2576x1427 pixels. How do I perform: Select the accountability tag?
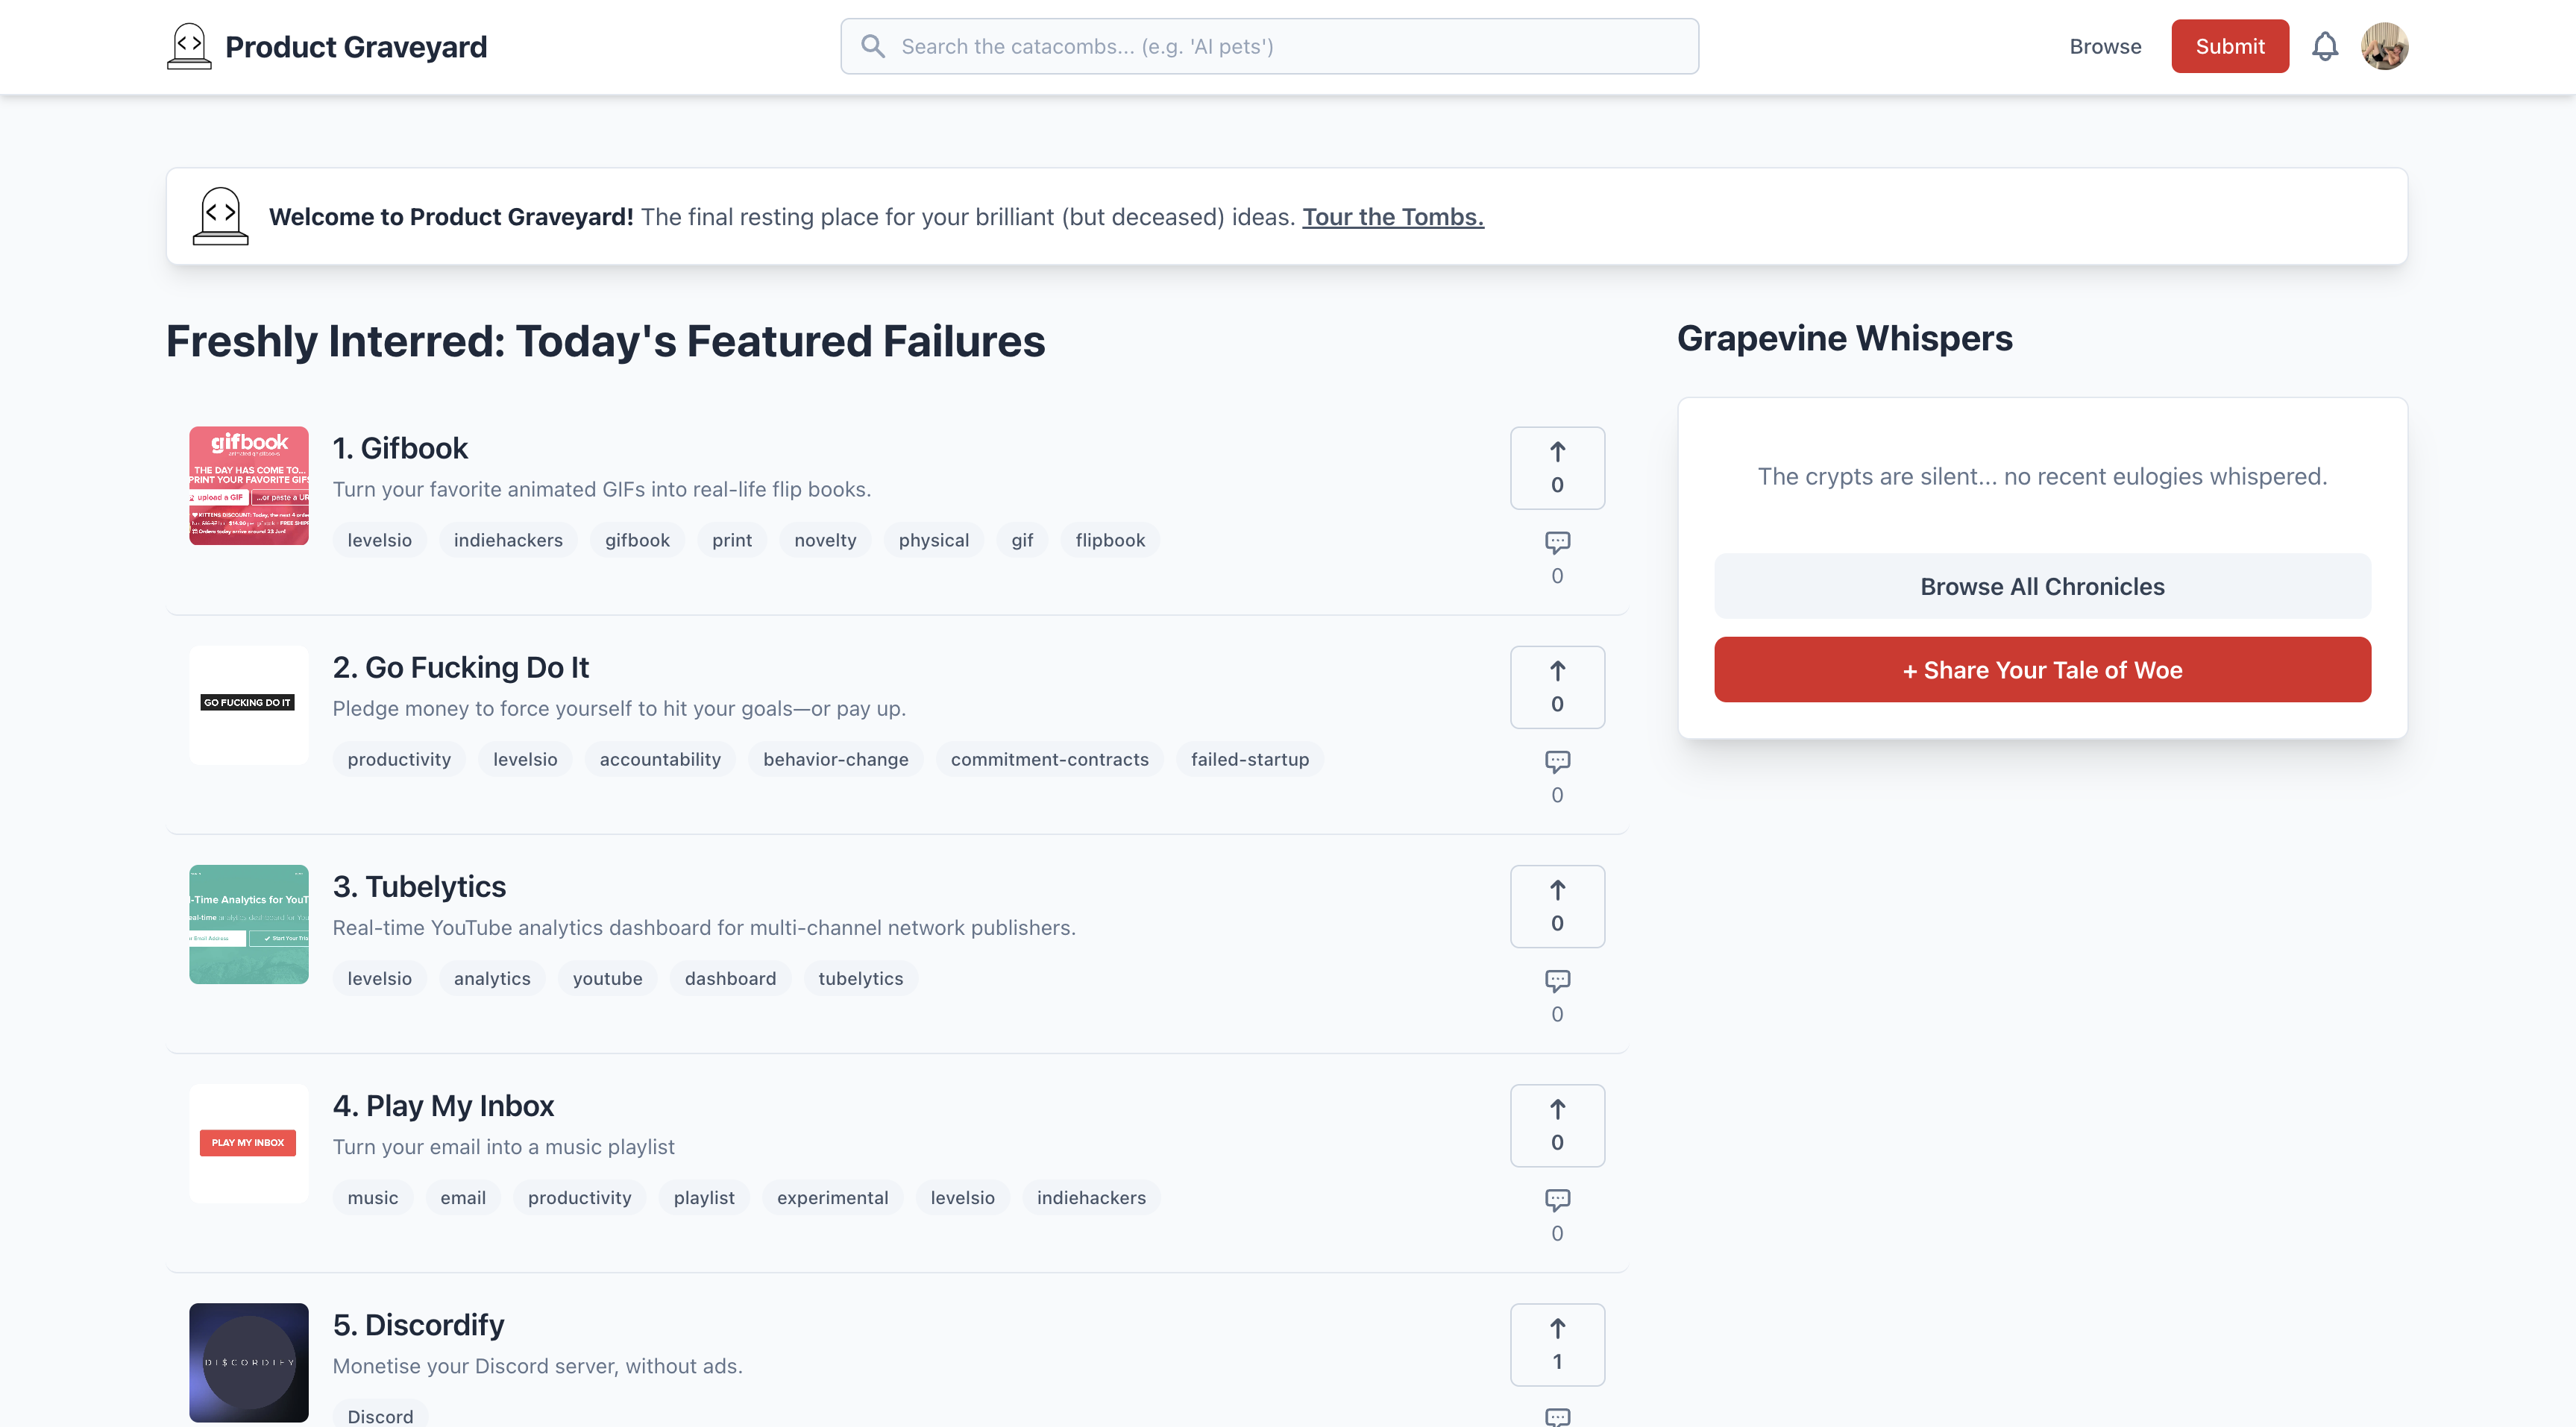[660, 759]
